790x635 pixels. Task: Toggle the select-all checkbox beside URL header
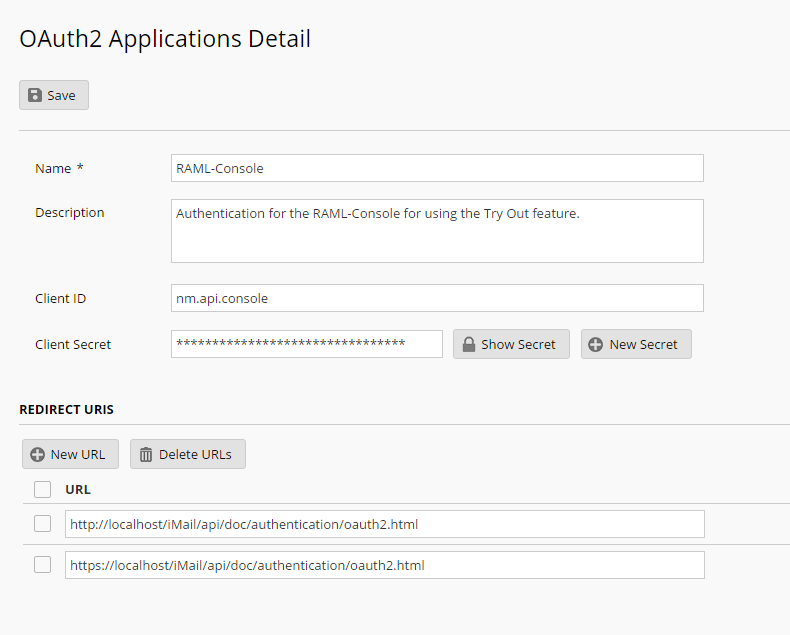click(42, 489)
